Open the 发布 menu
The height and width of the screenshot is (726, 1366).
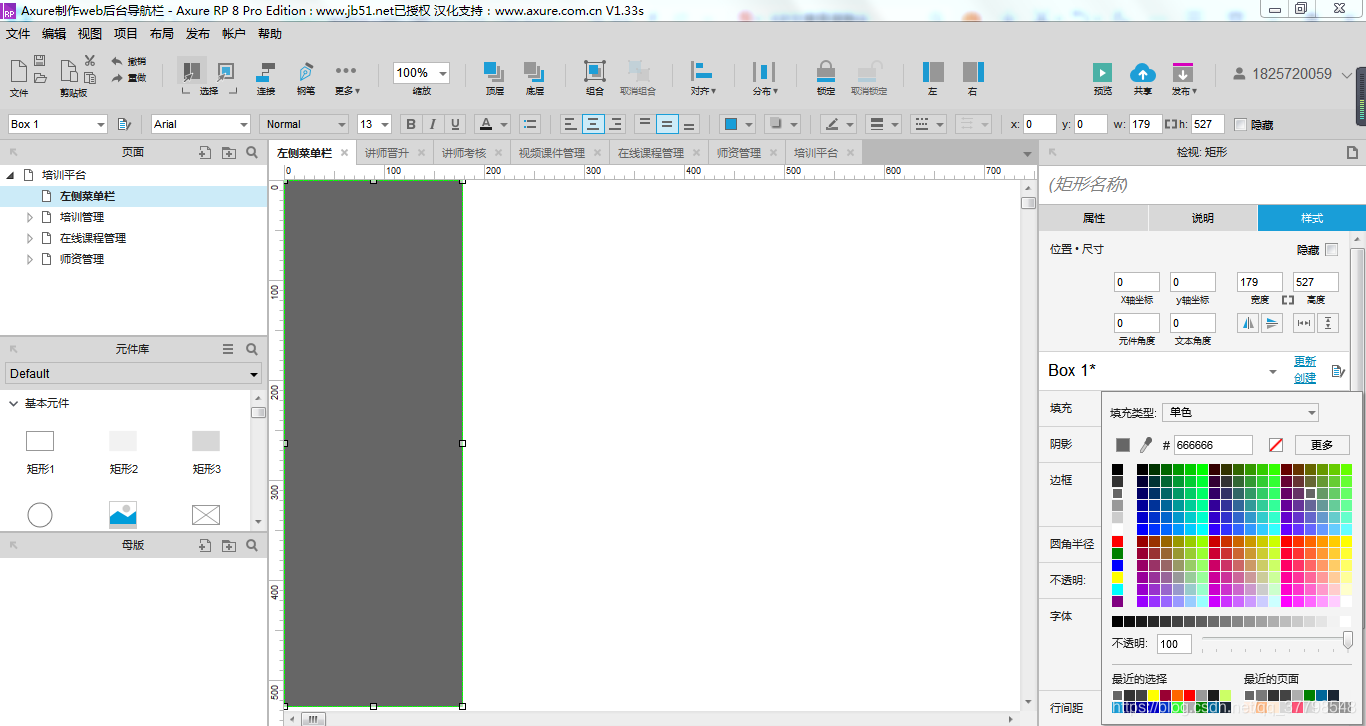[x=198, y=34]
